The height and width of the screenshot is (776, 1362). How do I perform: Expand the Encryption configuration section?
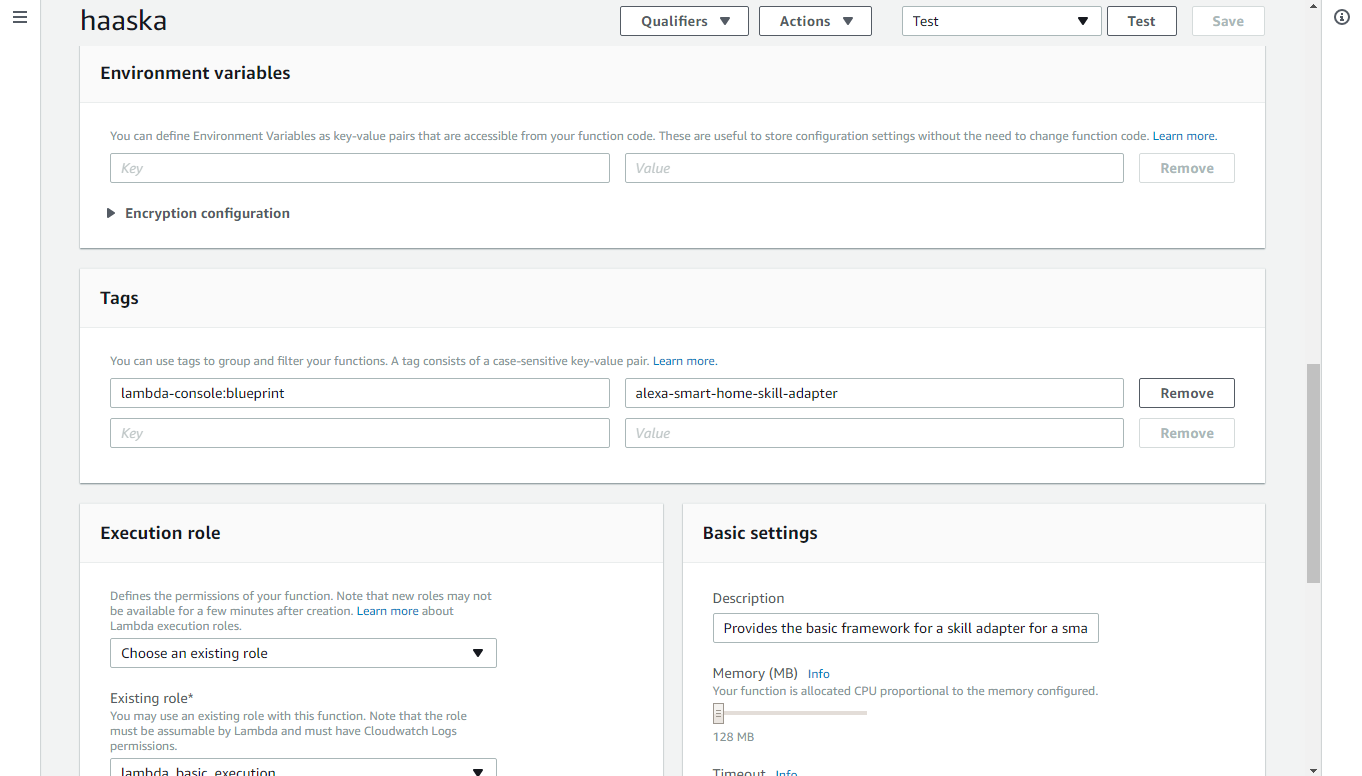tap(198, 213)
